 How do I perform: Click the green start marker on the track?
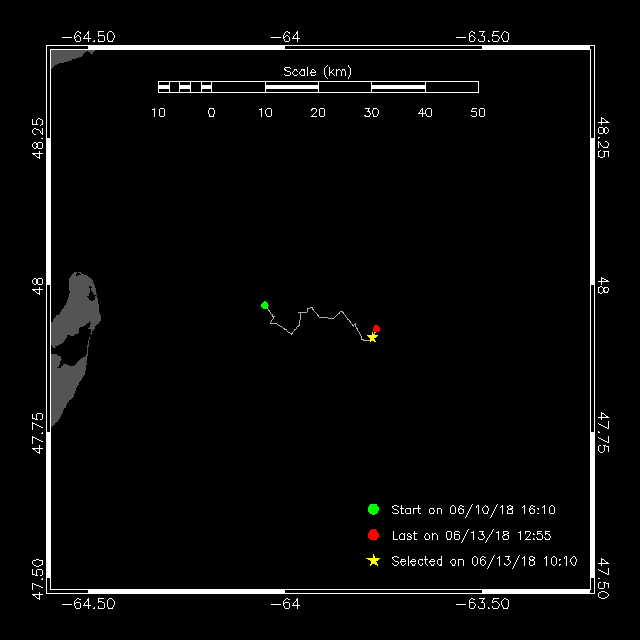(264, 305)
